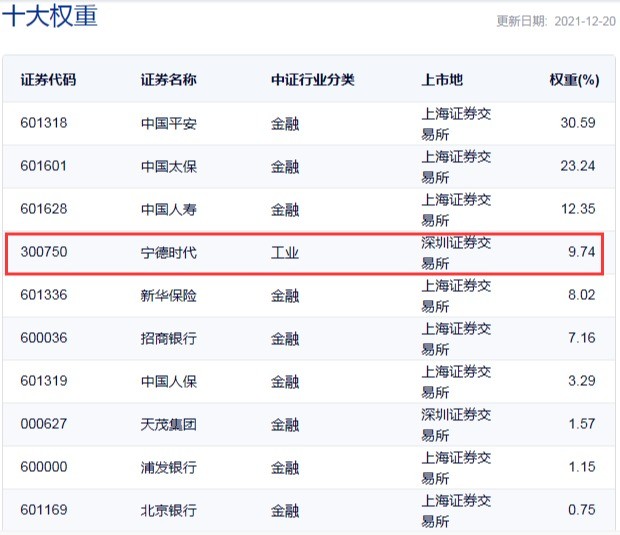This screenshot has width=620, height=535.
Task: Select security code 601169
Action: [44, 511]
